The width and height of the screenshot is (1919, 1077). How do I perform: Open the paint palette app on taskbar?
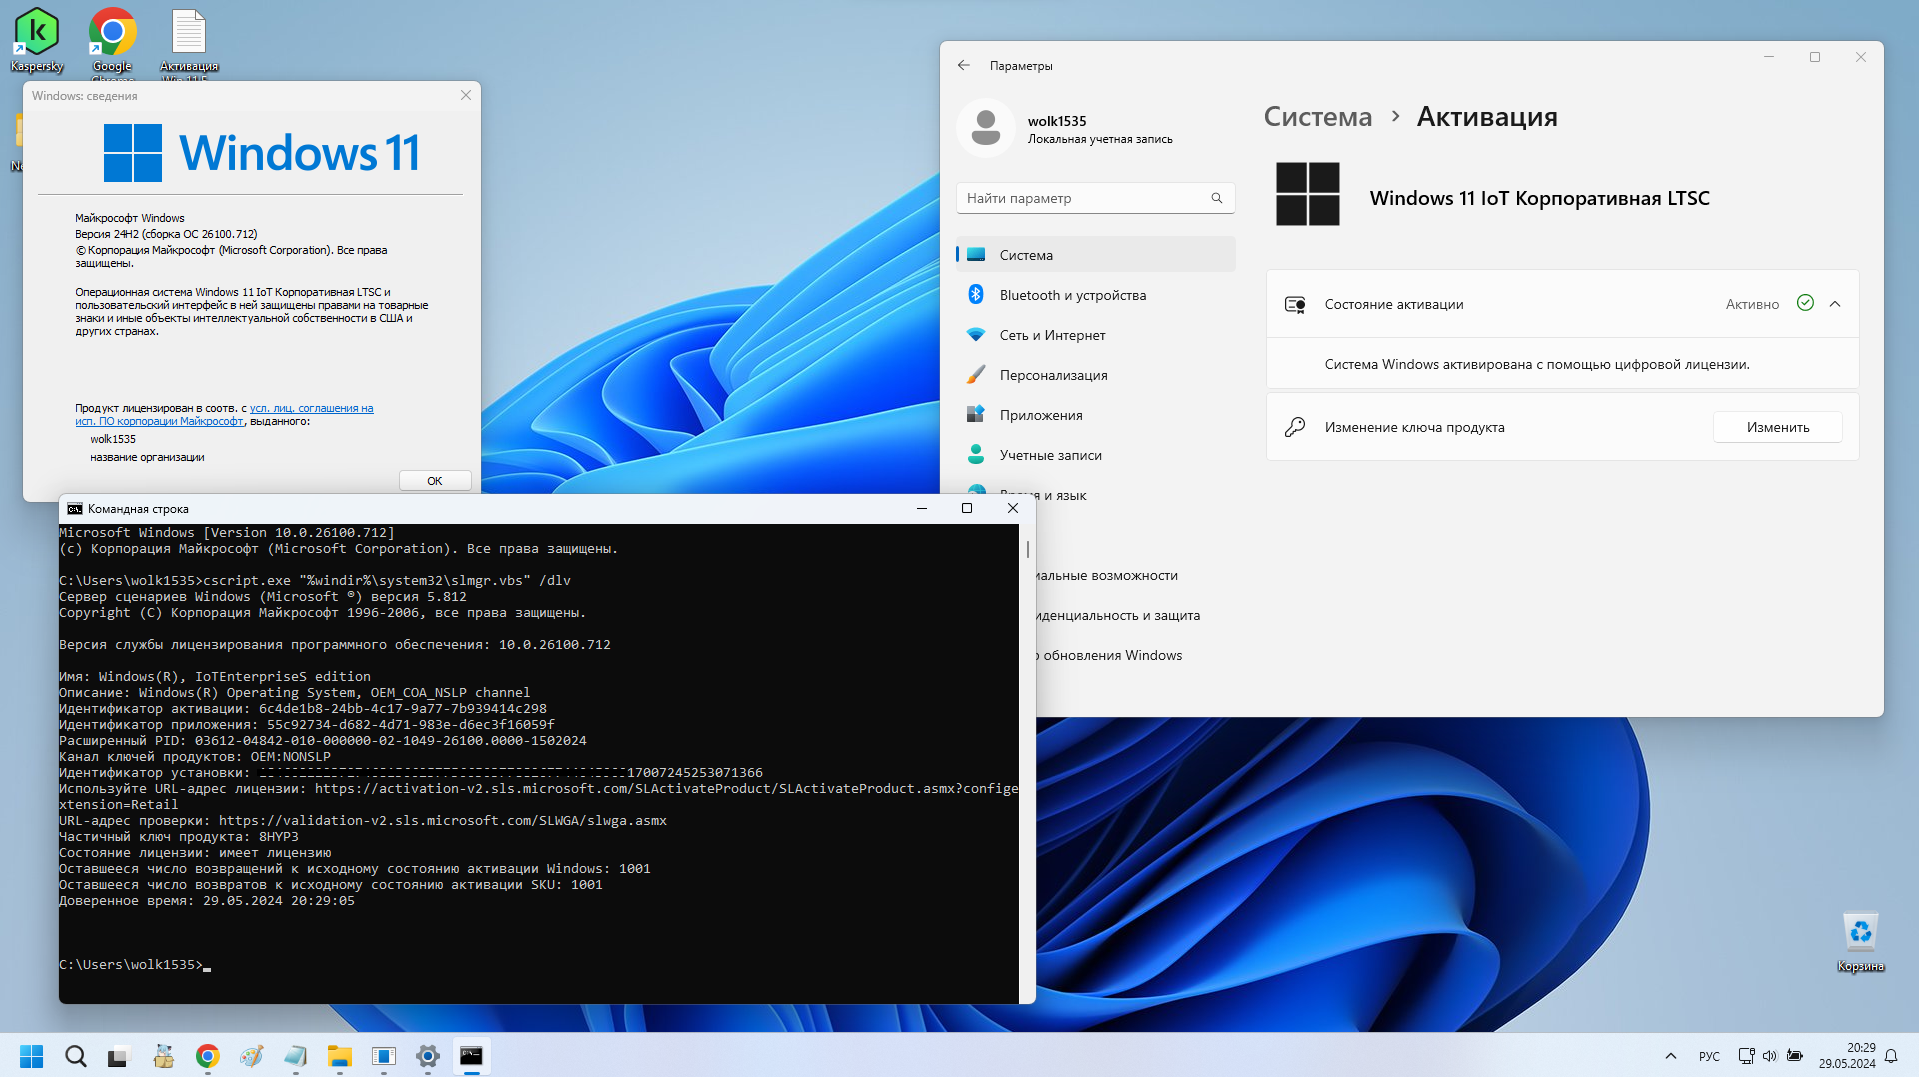(x=252, y=1056)
